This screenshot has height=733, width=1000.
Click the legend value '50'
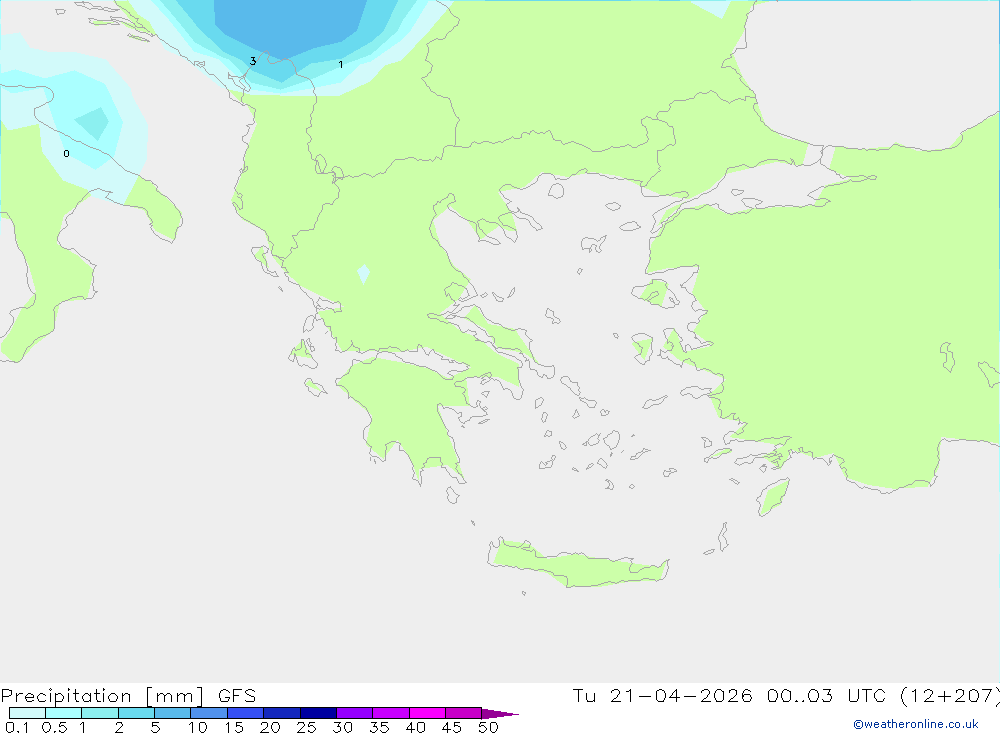click(488, 727)
